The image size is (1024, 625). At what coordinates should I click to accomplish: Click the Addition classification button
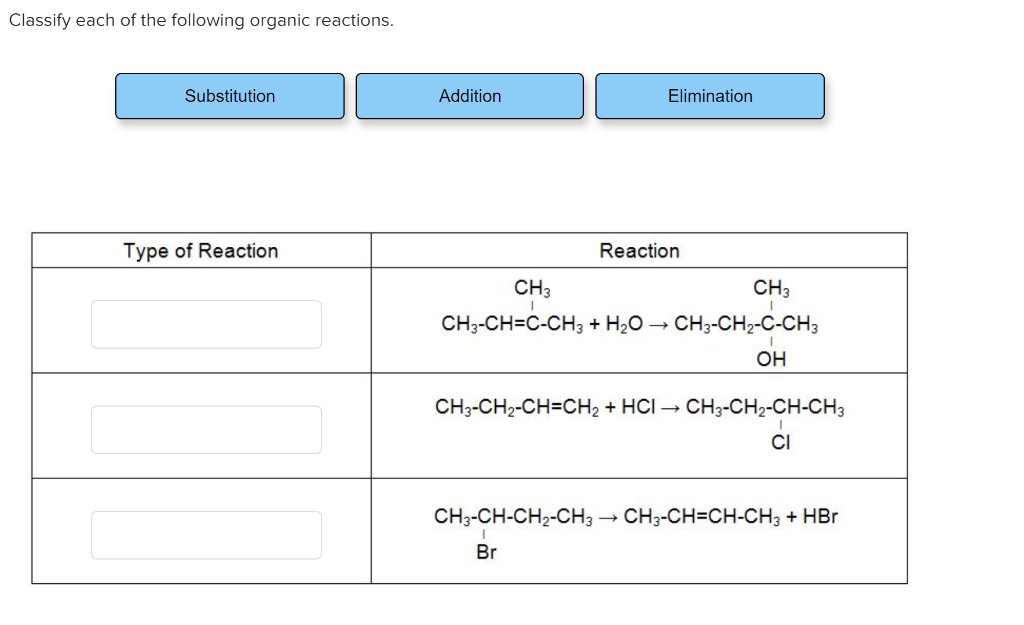(470, 96)
